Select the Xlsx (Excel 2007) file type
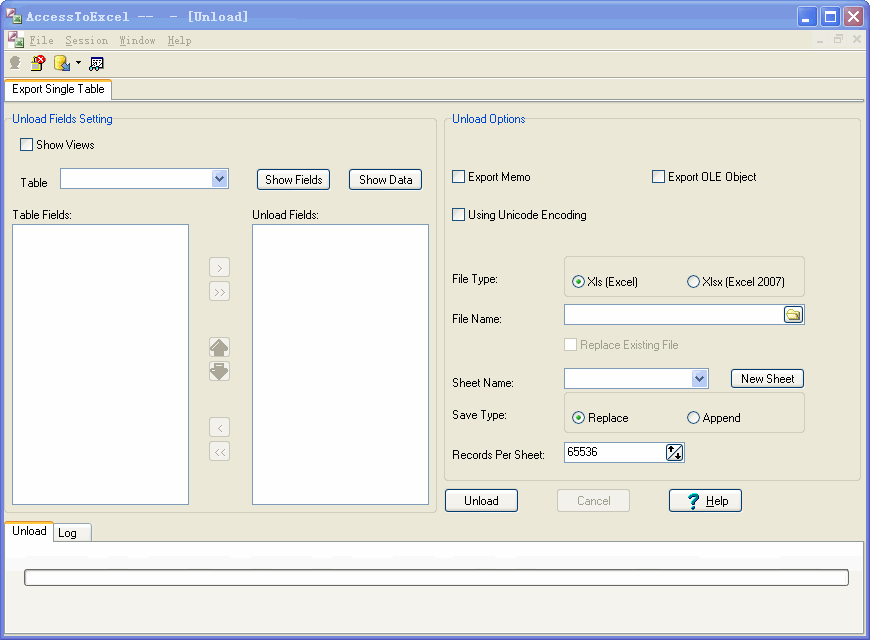The height and width of the screenshot is (640, 870). click(x=693, y=282)
